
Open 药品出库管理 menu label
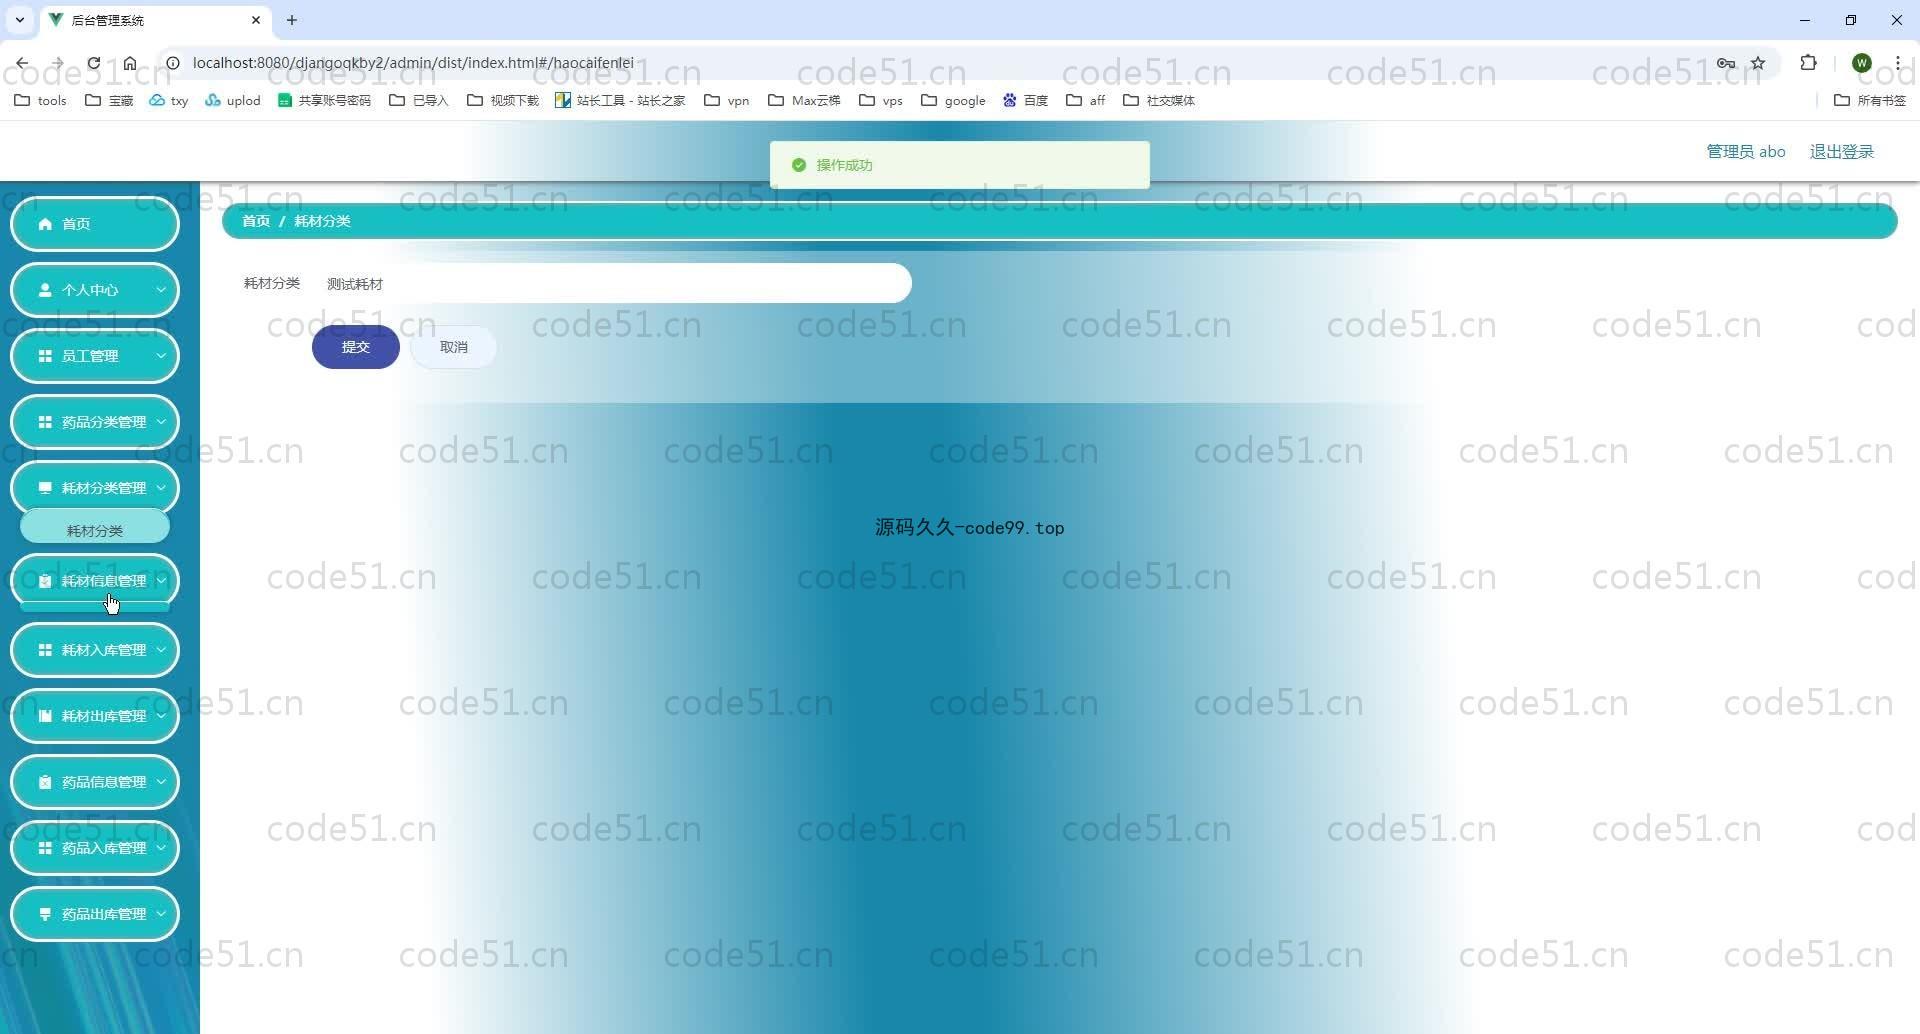(x=104, y=914)
